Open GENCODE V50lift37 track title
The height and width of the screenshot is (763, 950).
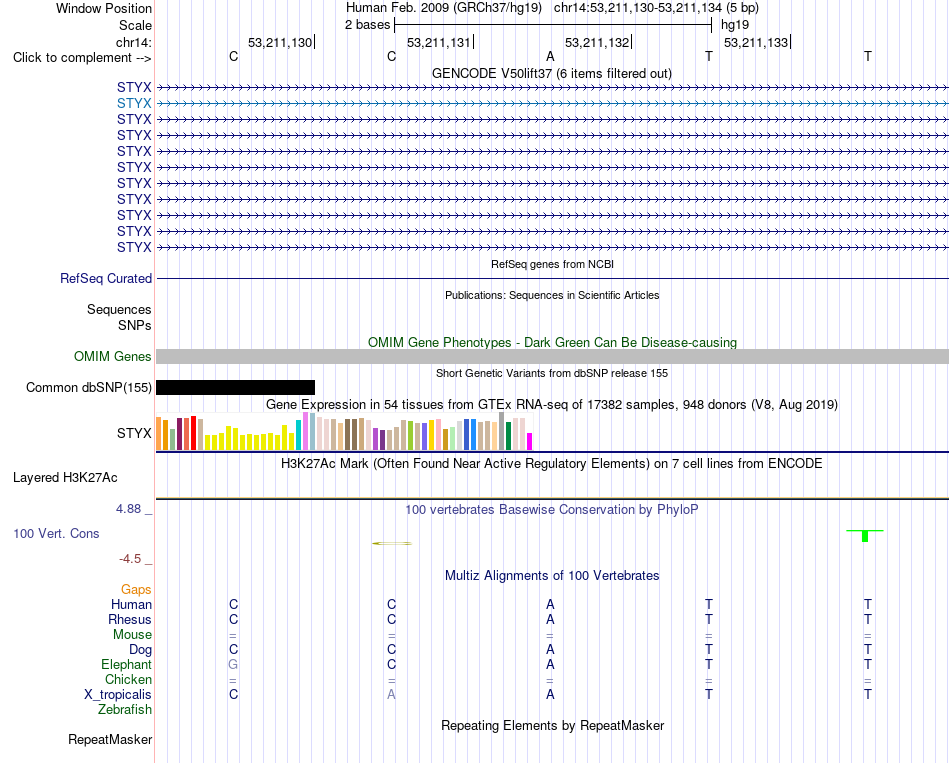pyautogui.click(x=551, y=73)
